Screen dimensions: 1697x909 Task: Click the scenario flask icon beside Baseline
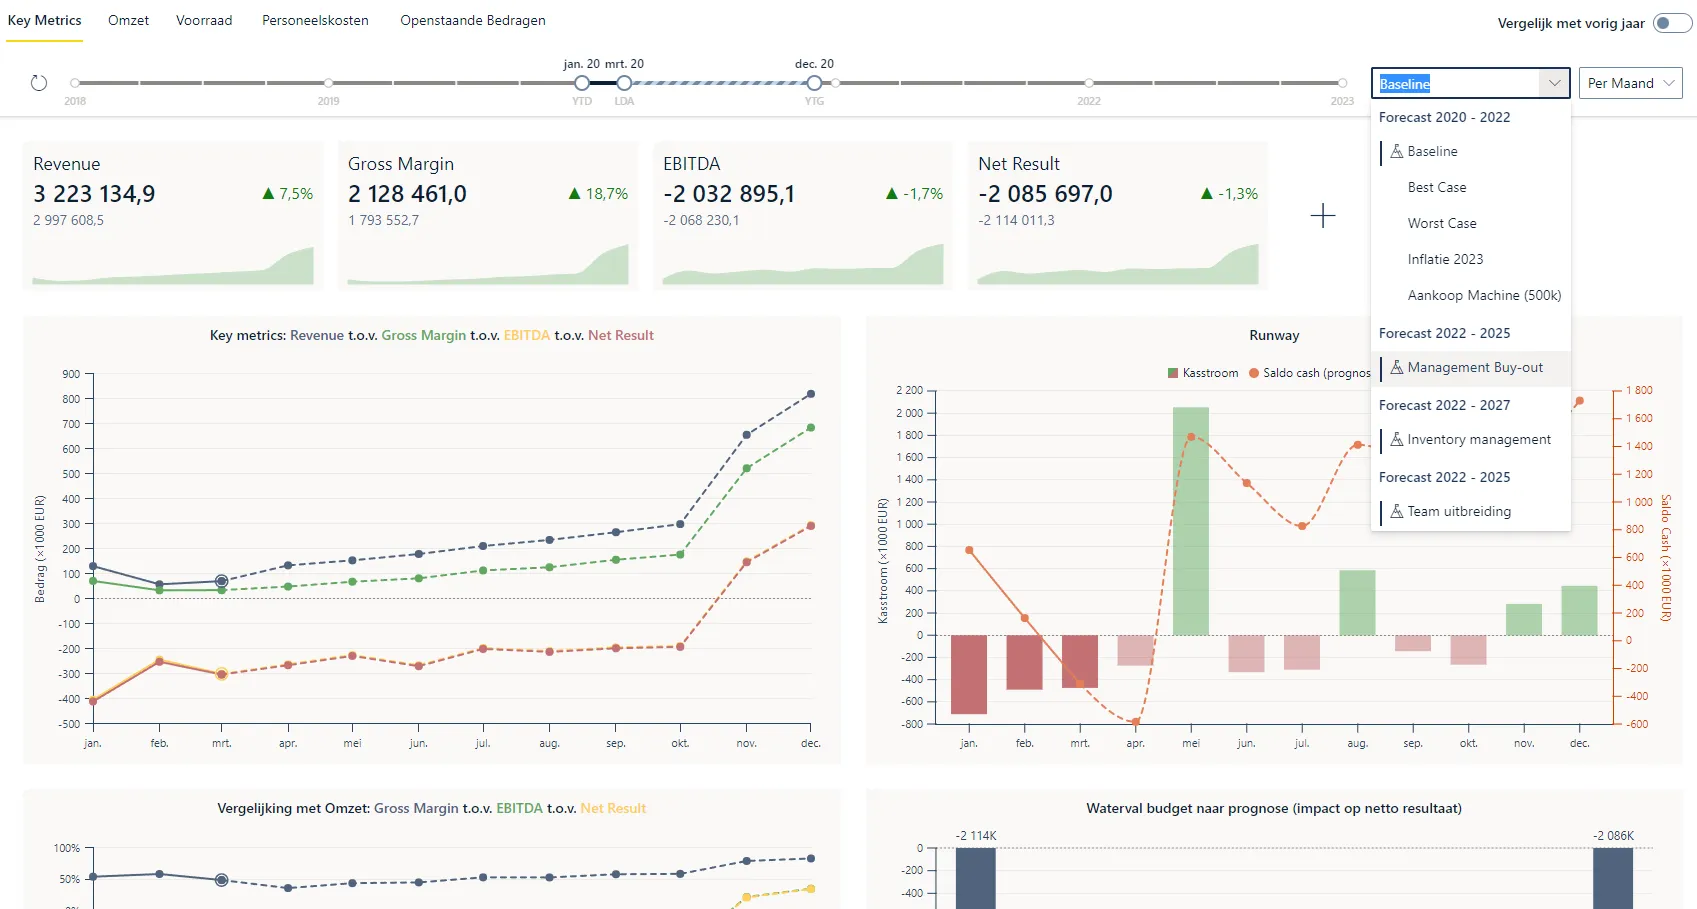click(1396, 152)
